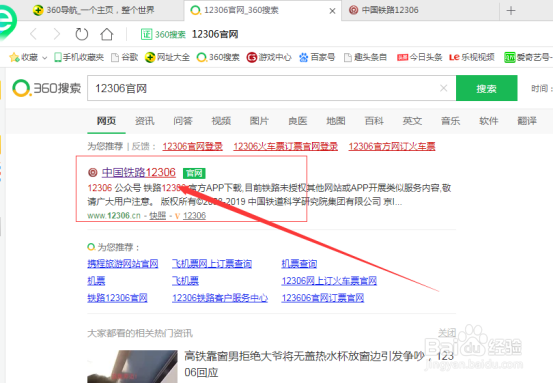The height and width of the screenshot is (384, 554).
Task: Select the 良医 search tab
Action: click(297, 121)
